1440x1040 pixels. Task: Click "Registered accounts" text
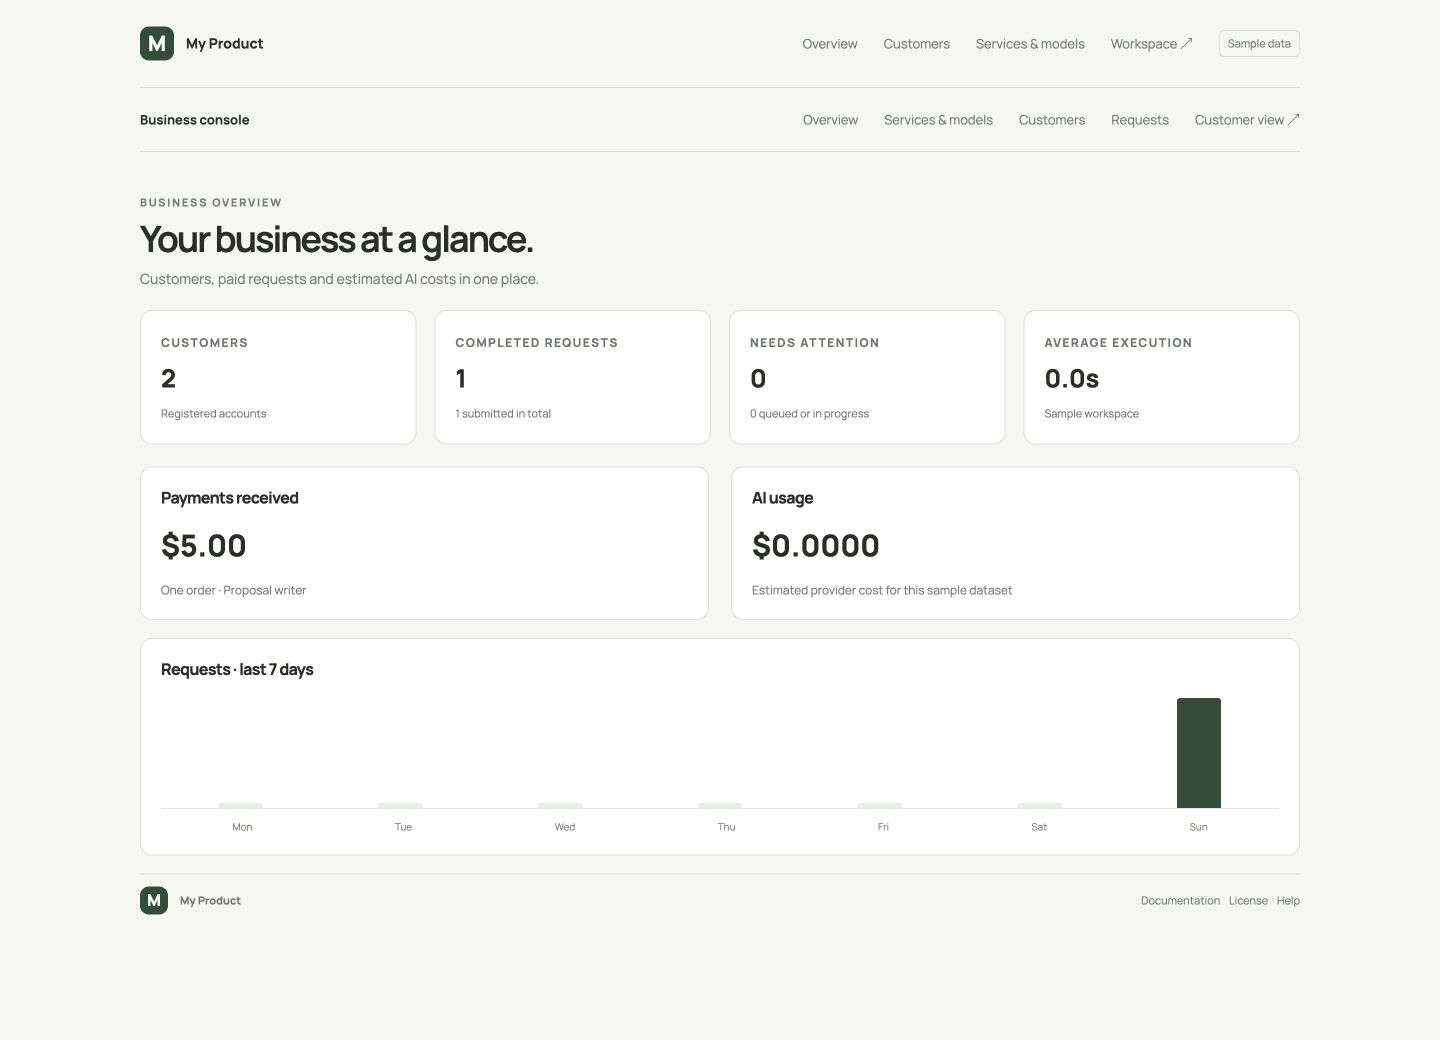coord(214,414)
